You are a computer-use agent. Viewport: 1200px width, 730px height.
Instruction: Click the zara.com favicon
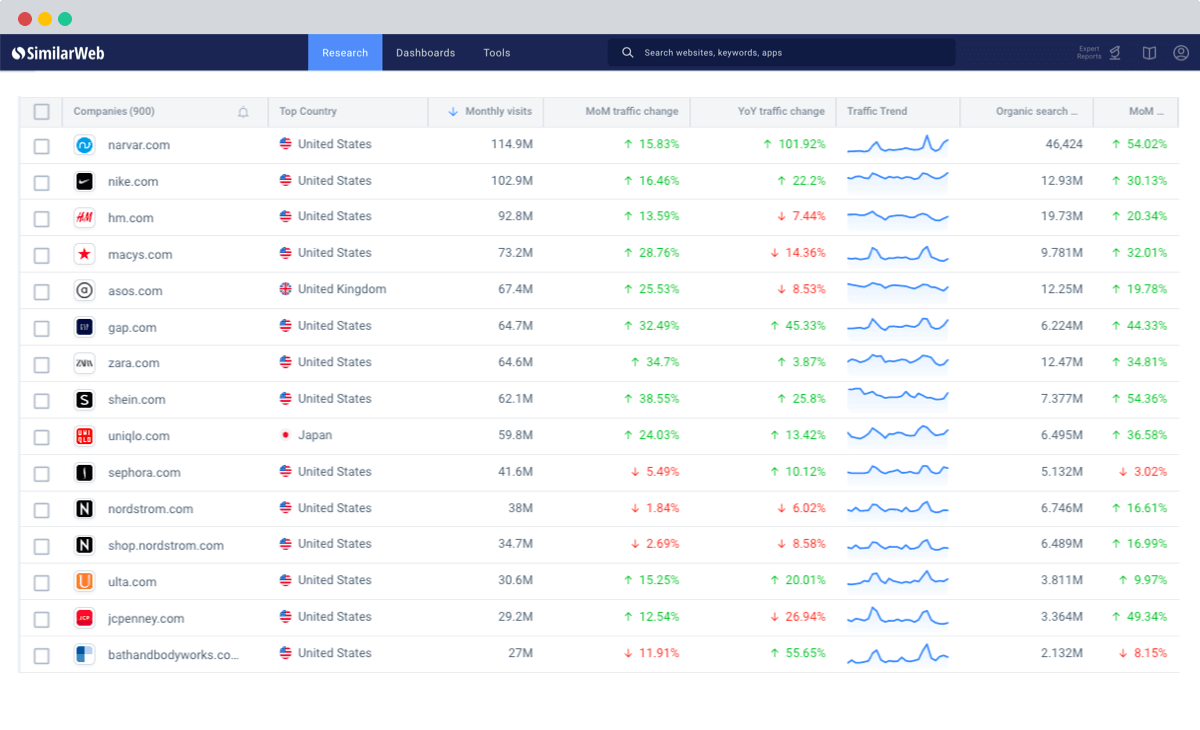click(85, 364)
